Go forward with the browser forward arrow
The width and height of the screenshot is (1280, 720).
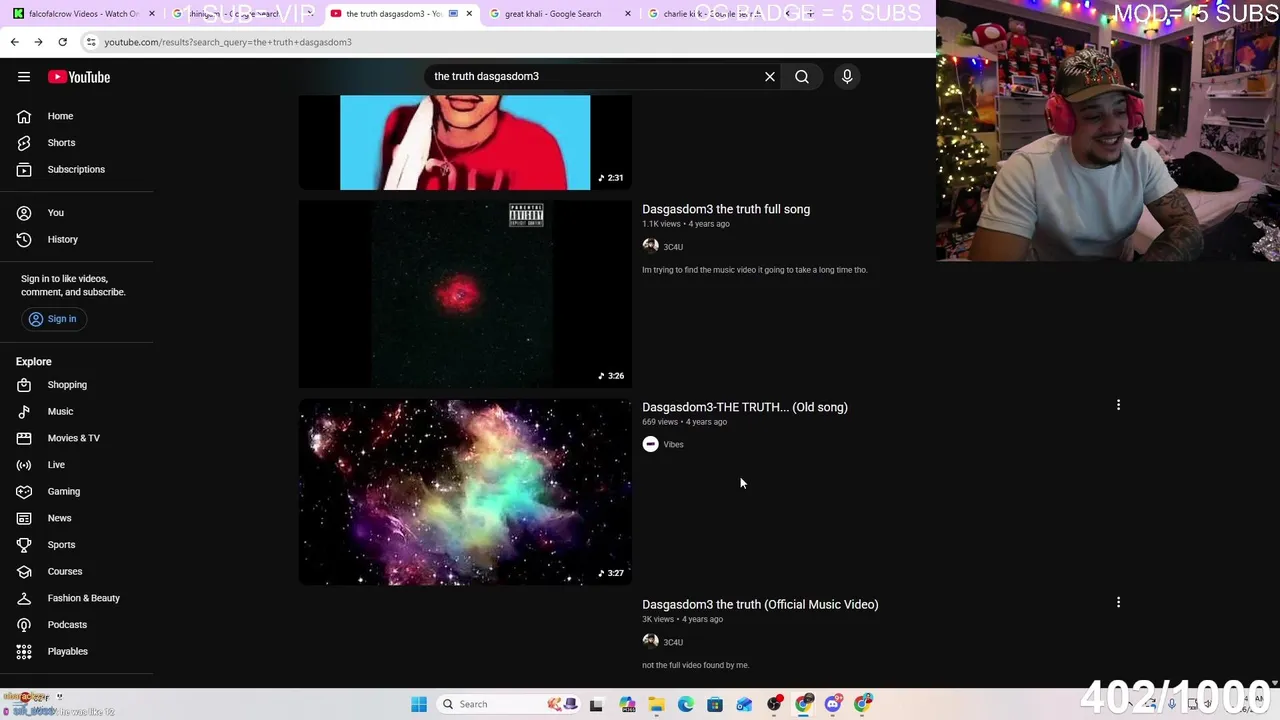[38, 42]
